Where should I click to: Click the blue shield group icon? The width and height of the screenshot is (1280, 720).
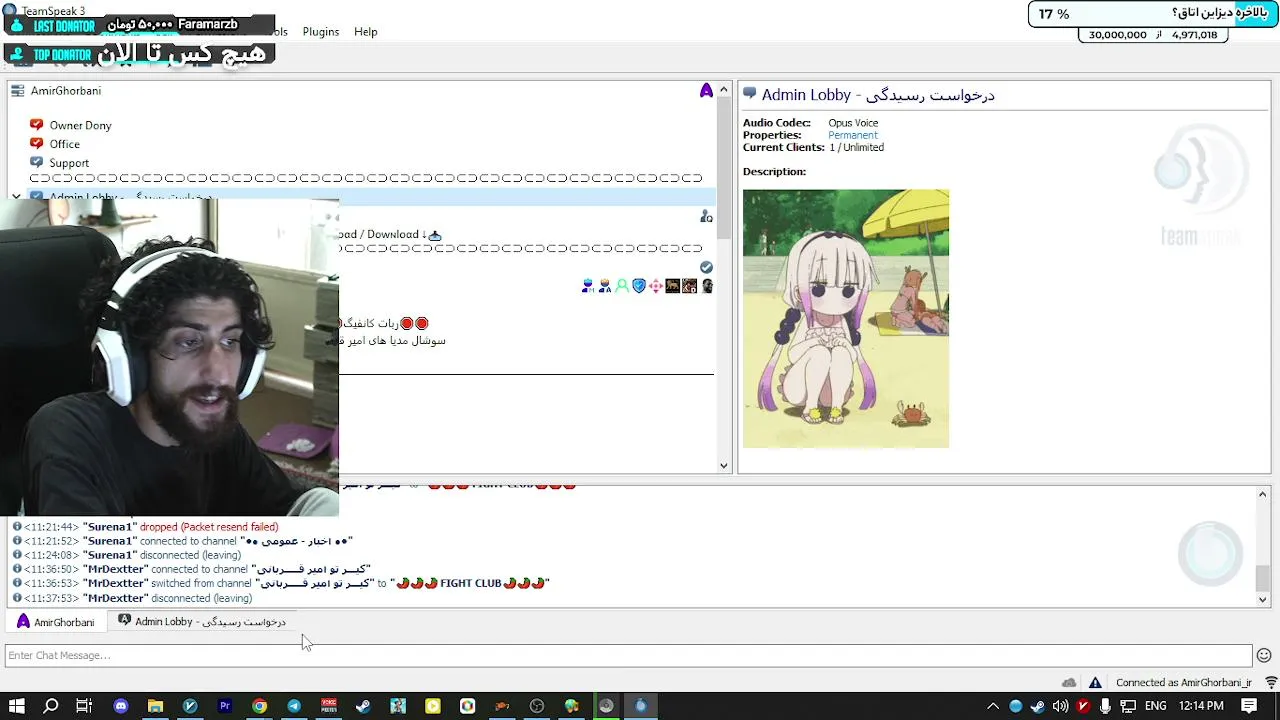[639, 286]
